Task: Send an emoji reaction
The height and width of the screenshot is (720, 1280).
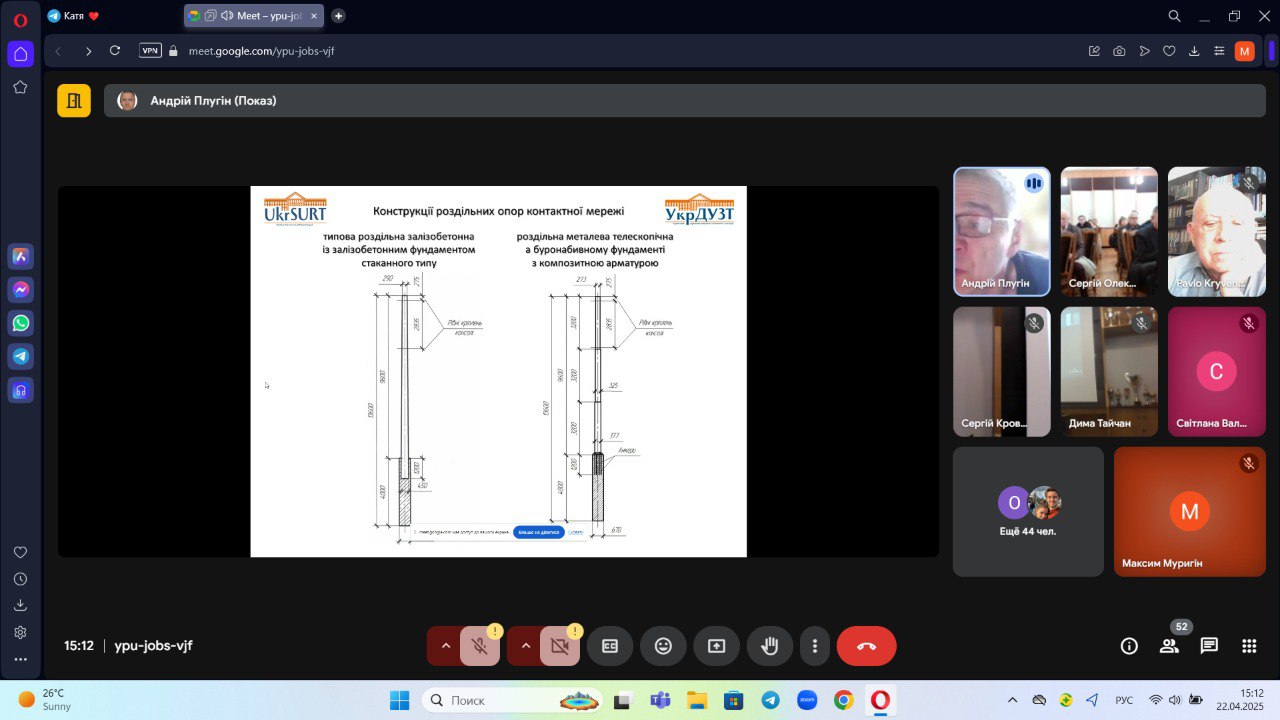Action: click(663, 646)
